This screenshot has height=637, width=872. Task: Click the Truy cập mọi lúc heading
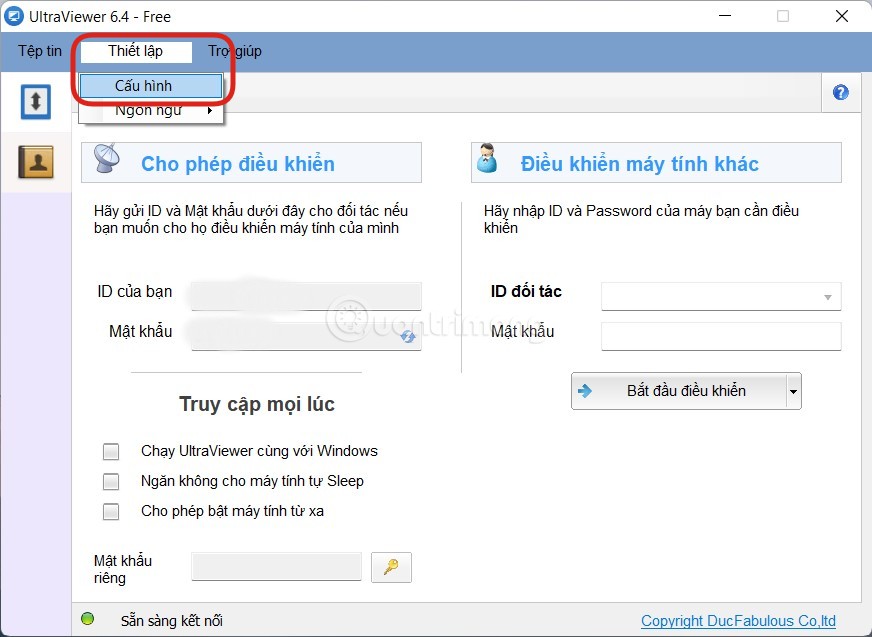pos(257,404)
